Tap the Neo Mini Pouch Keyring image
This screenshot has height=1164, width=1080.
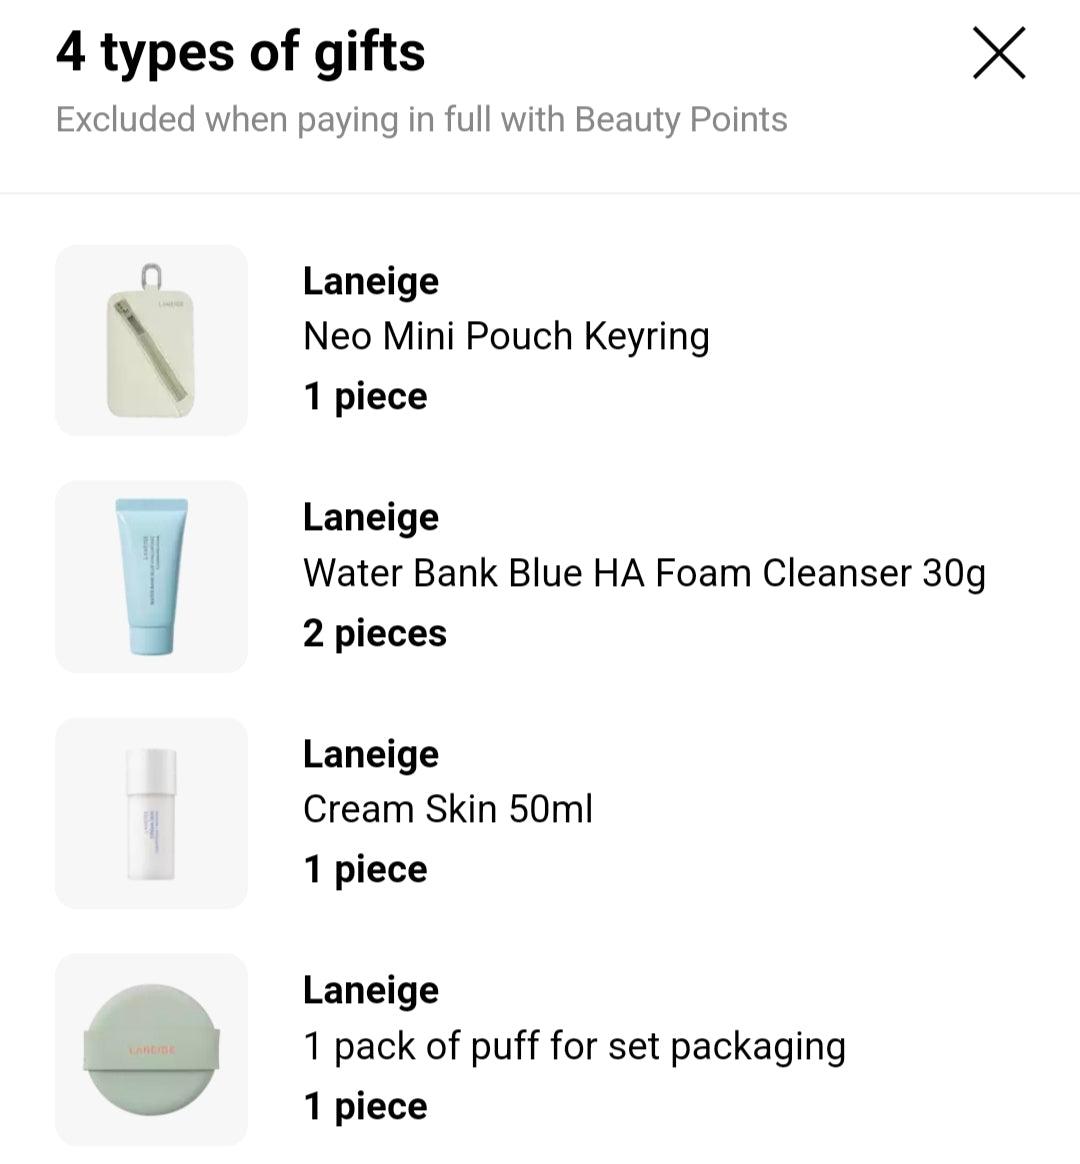coord(151,340)
